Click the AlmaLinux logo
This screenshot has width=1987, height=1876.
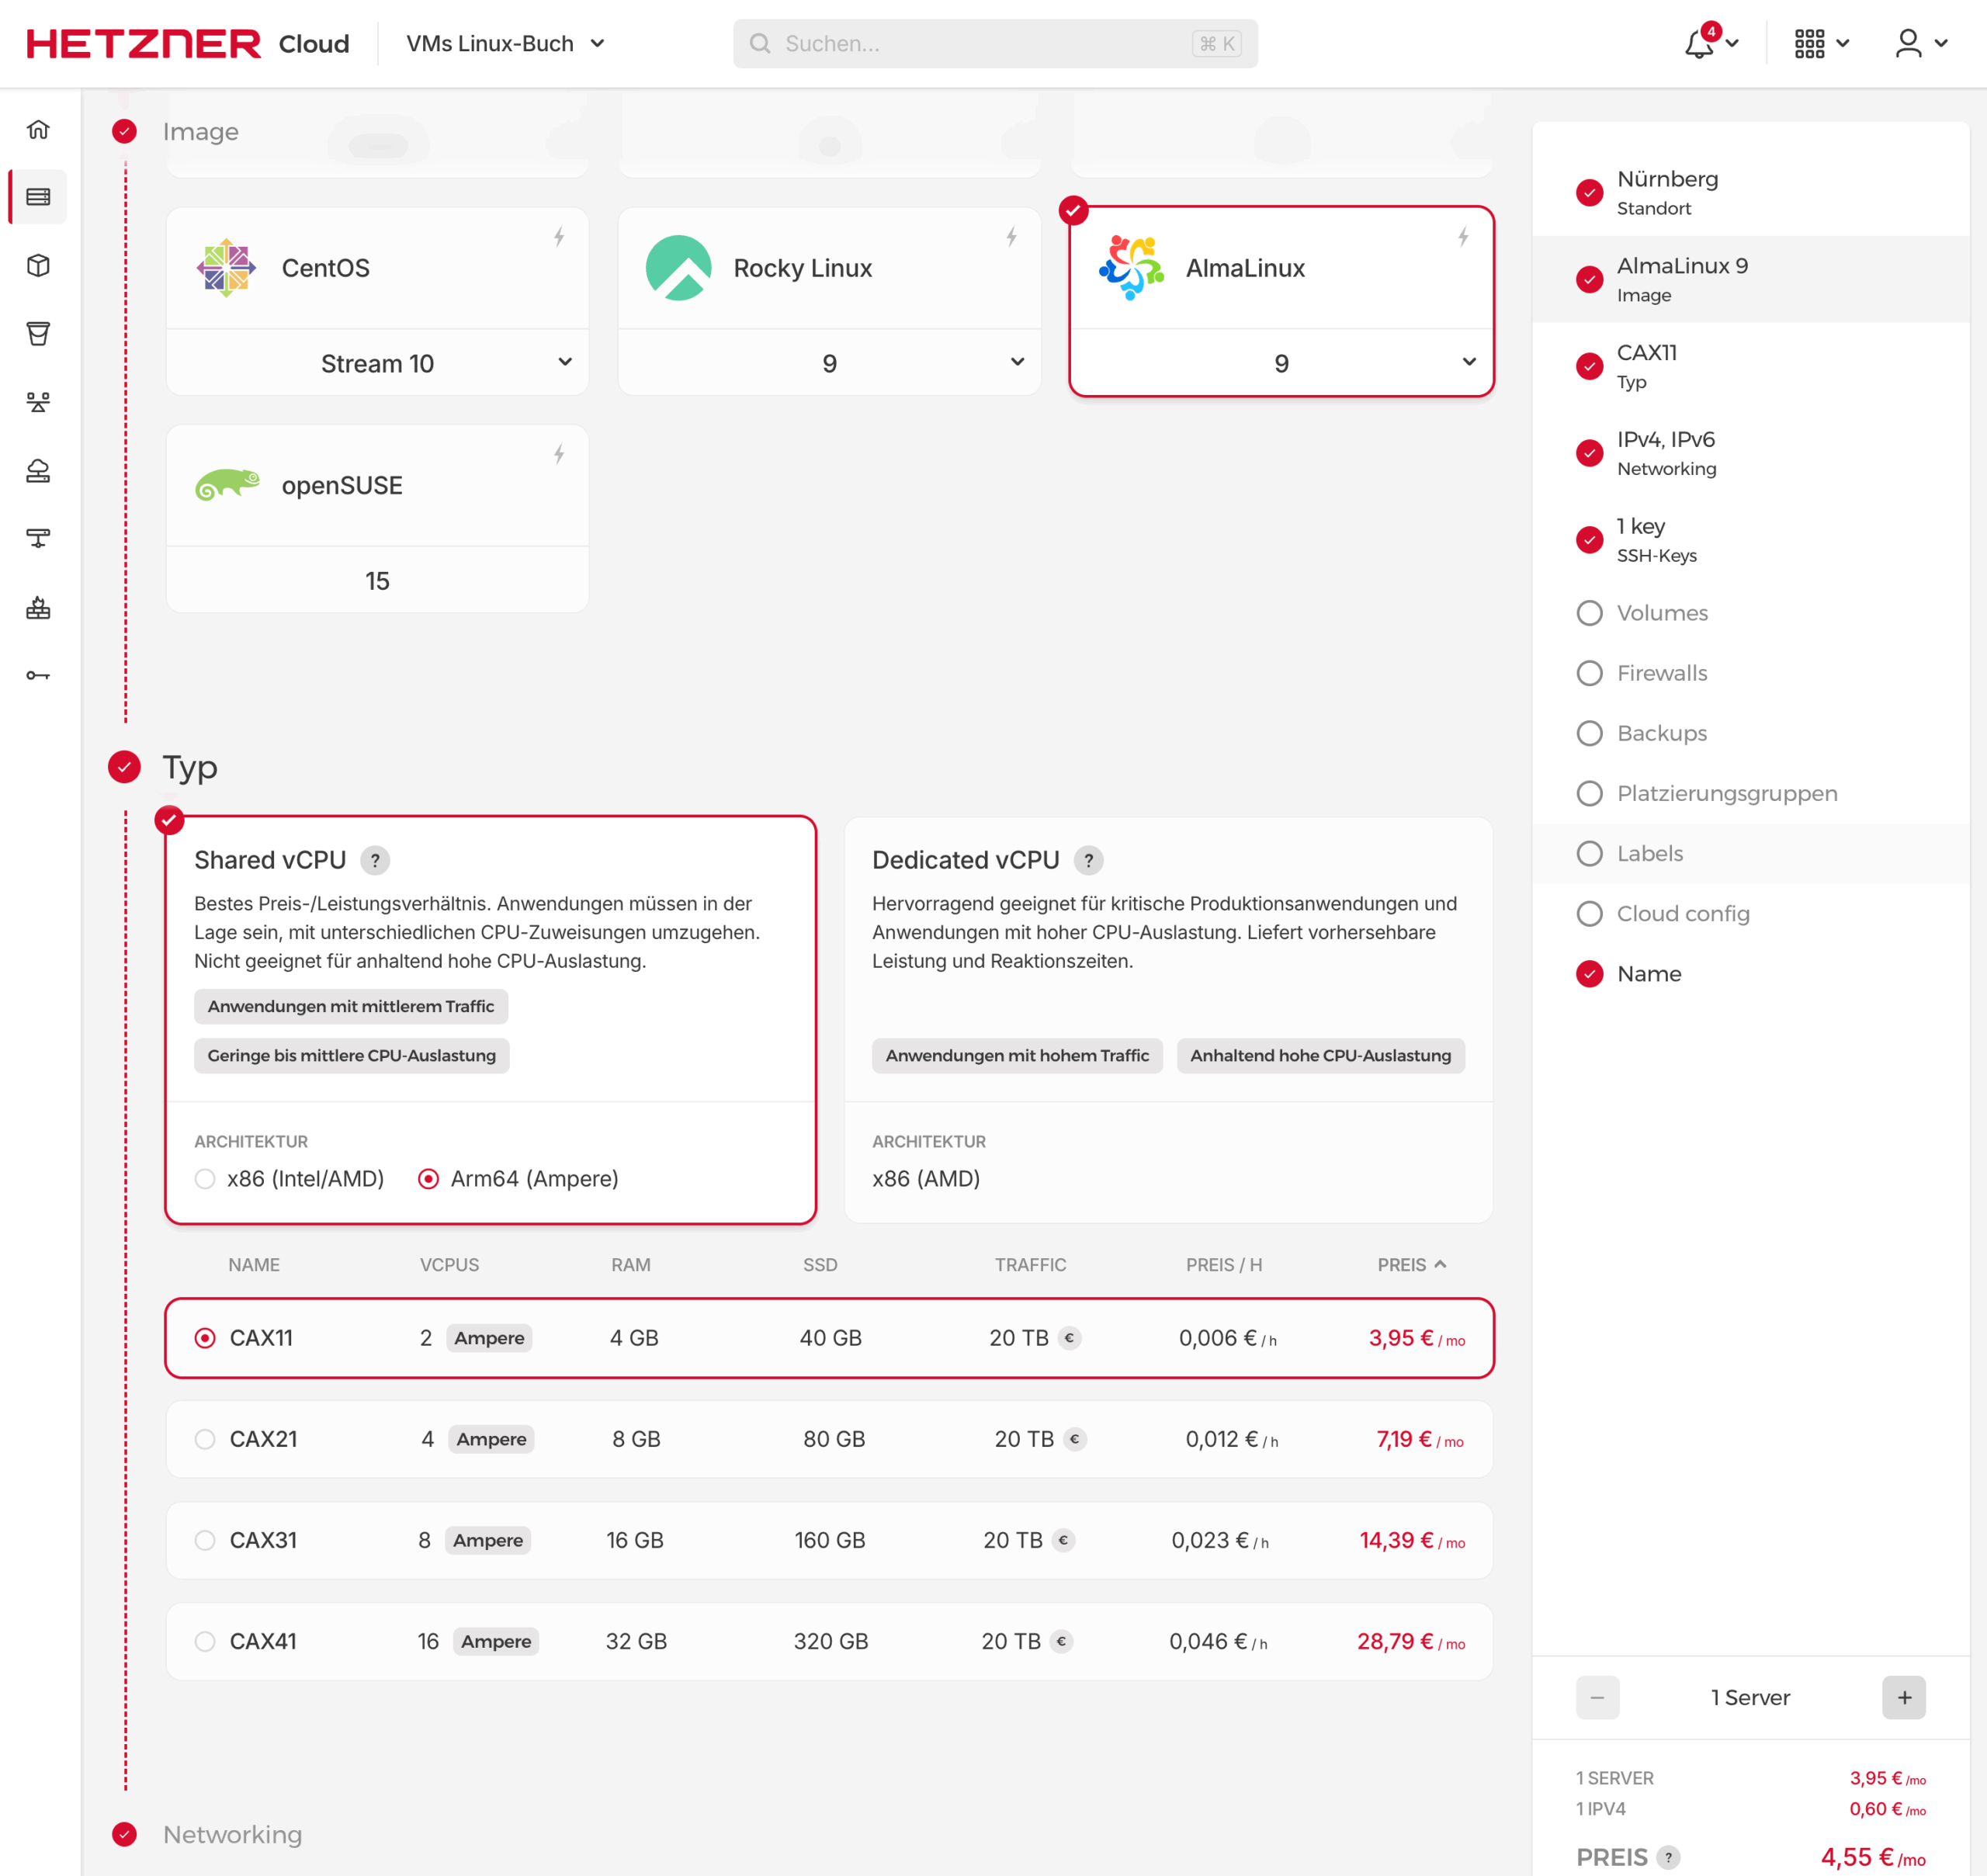click(x=1131, y=268)
